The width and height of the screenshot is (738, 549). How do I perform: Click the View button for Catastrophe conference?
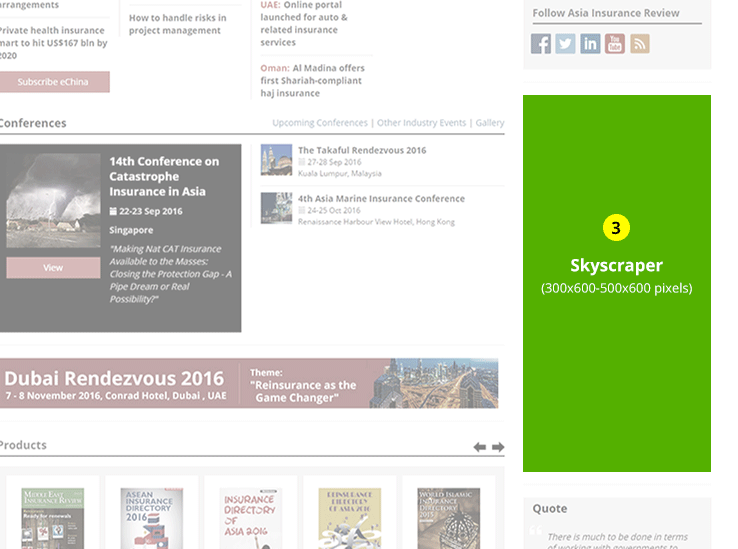click(x=53, y=267)
